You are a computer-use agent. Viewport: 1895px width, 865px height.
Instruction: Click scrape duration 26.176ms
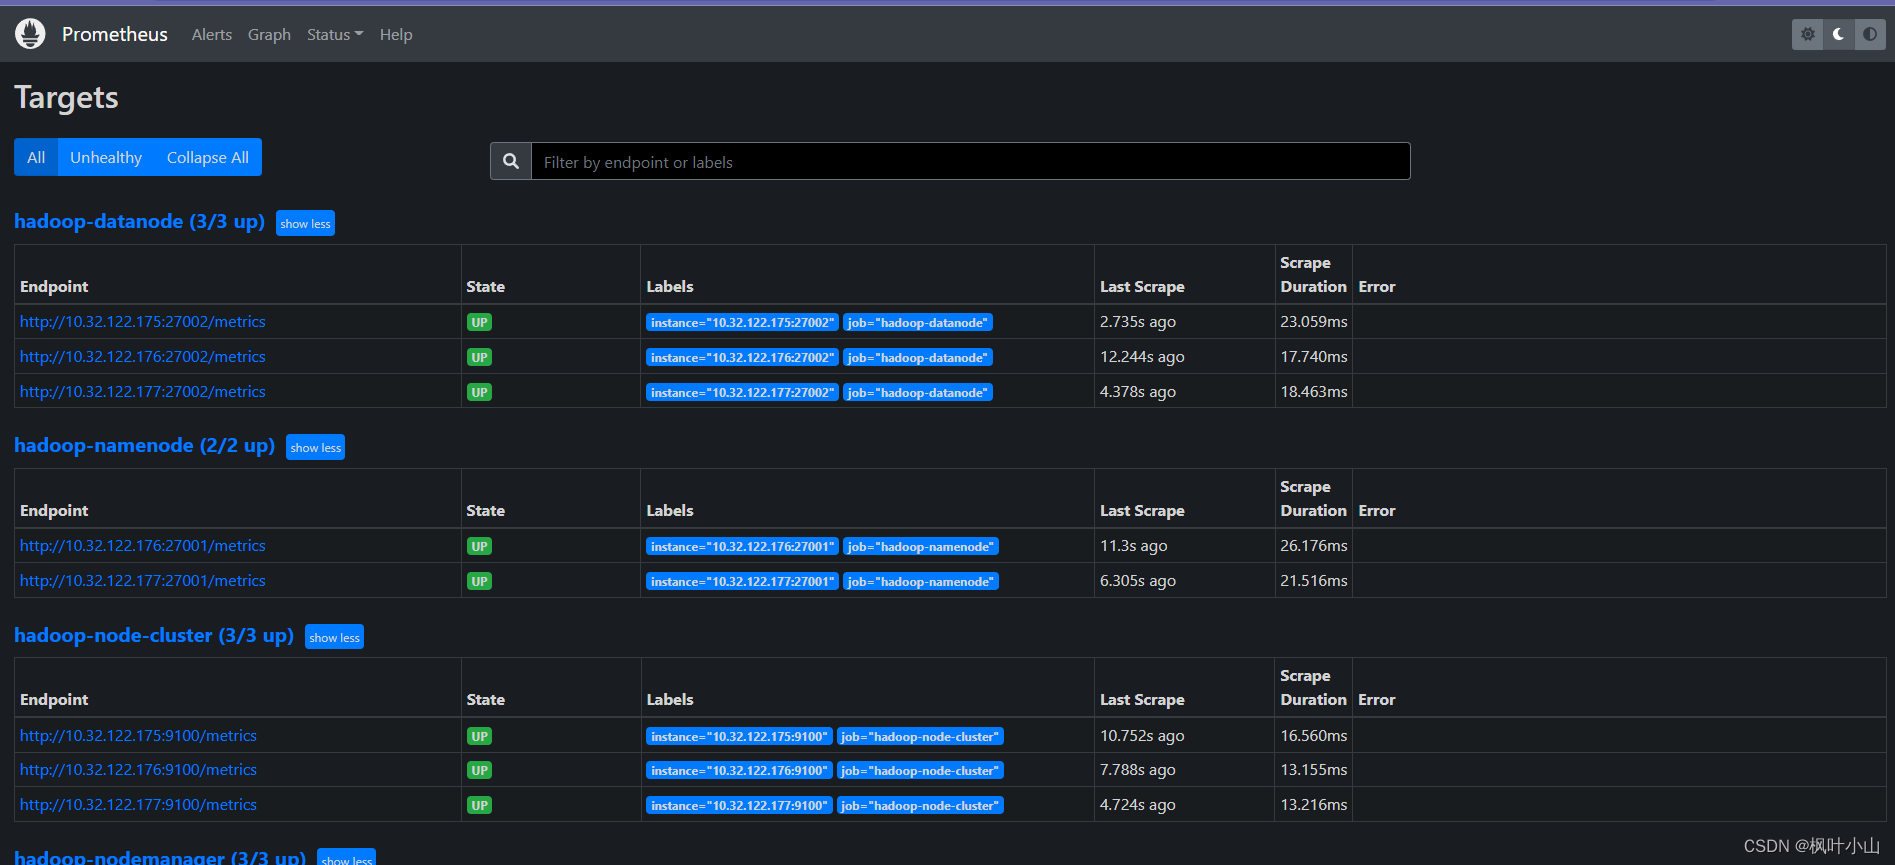tap(1314, 546)
